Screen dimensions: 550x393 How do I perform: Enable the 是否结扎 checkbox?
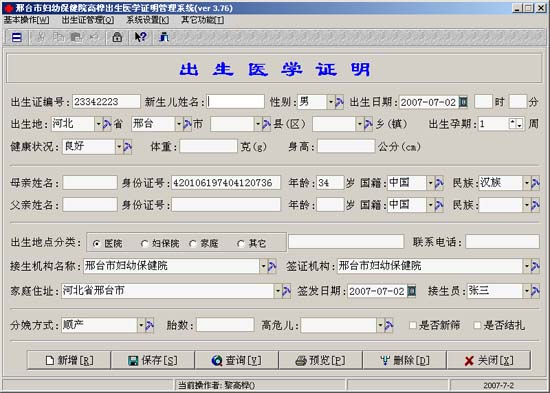(477, 325)
